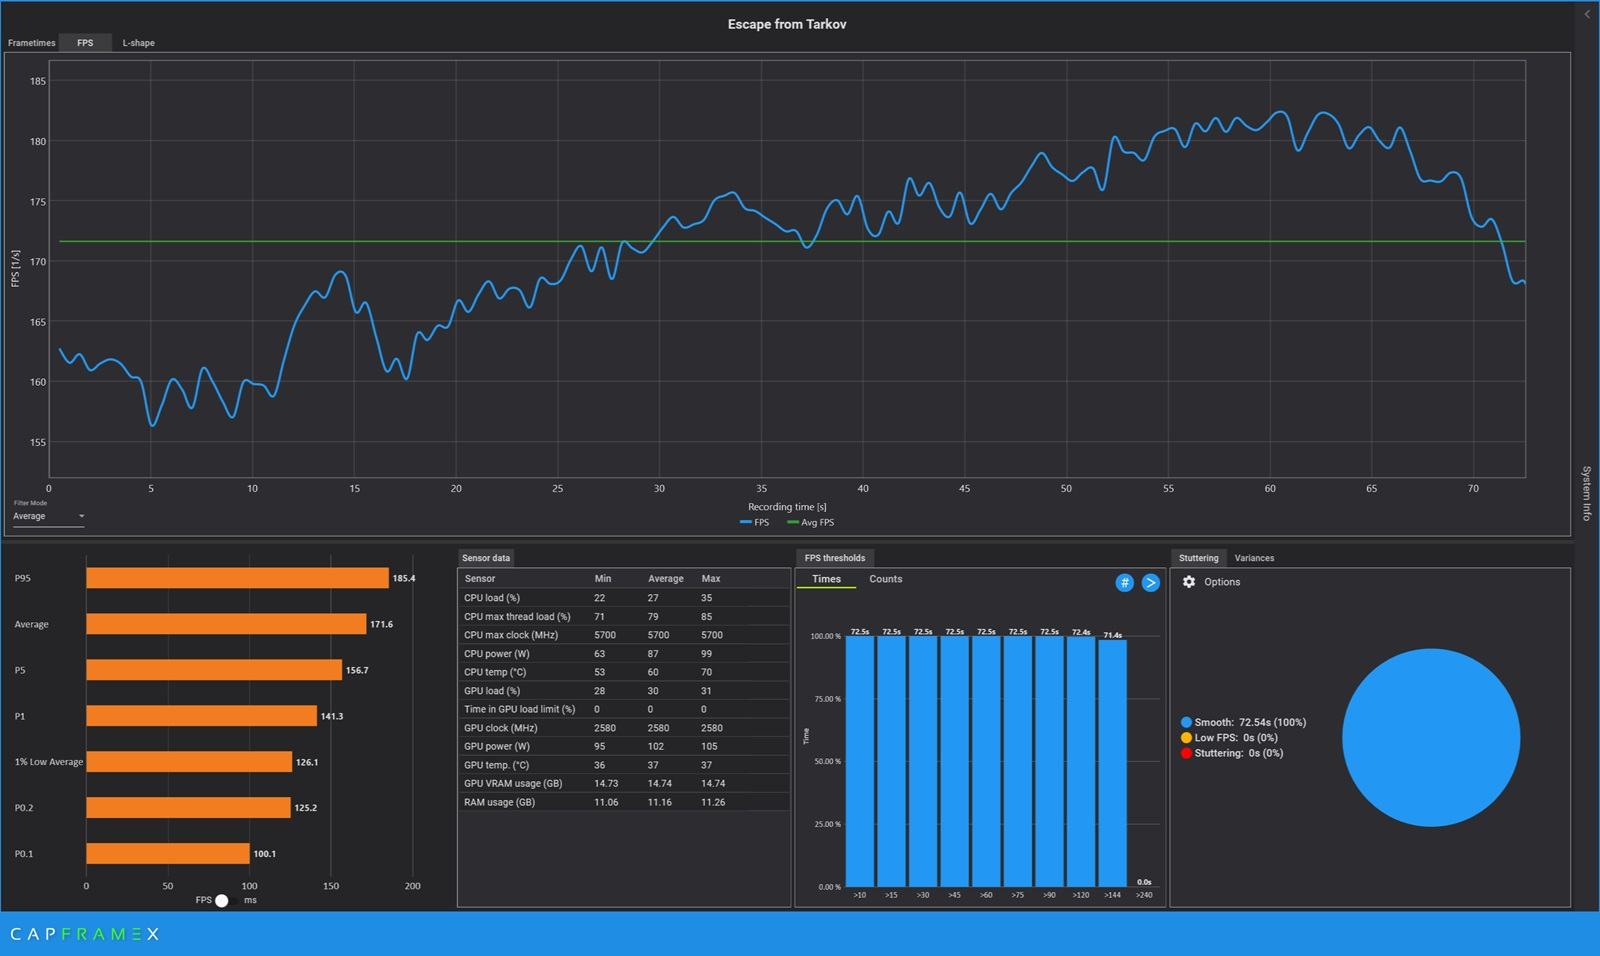This screenshot has height=956, width=1600.
Task: Click the Avg FPS entry in the graph legend
Action: [811, 522]
